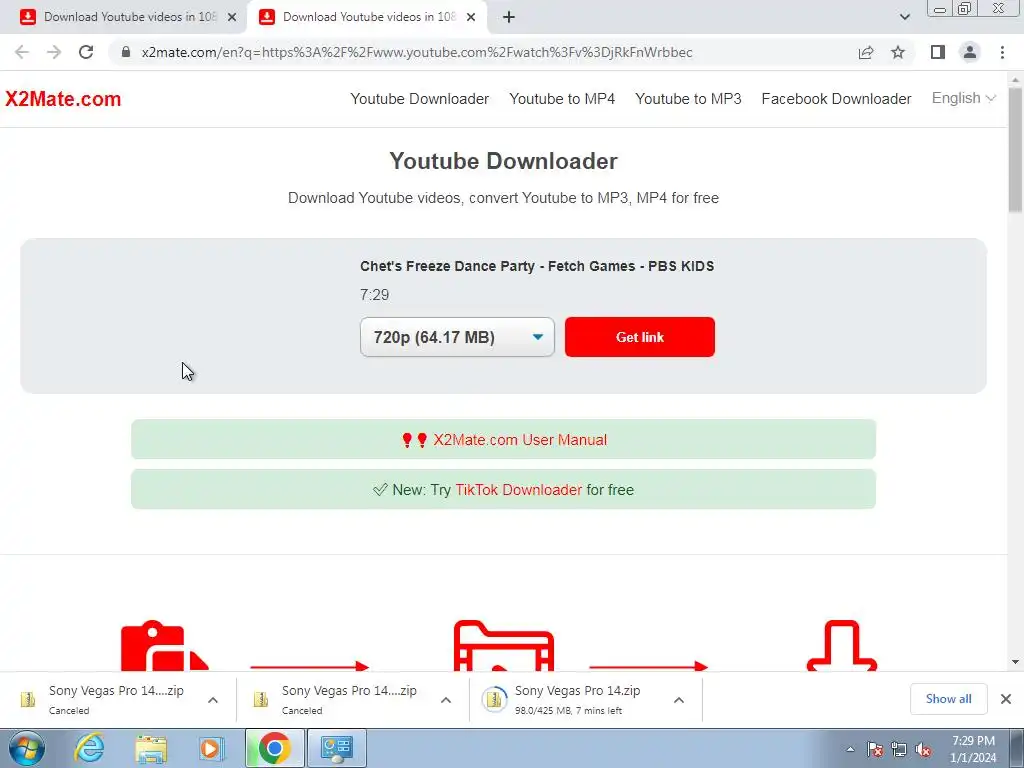Open a new tab with plus icon

click(x=509, y=17)
